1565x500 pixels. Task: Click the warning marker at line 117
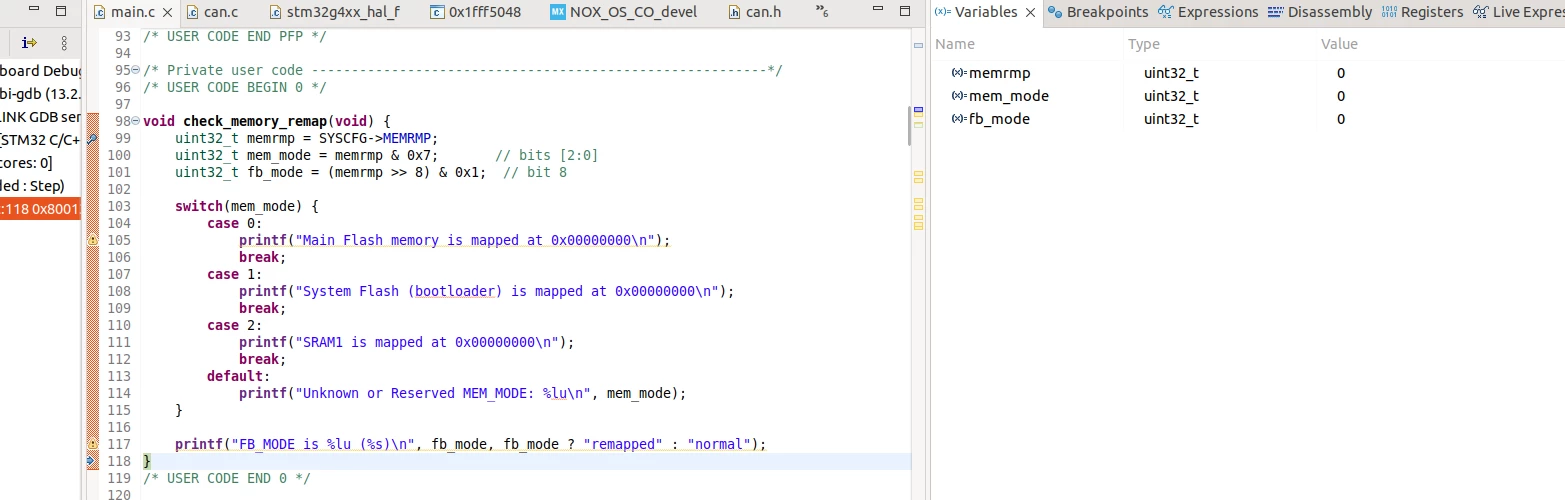tap(92, 443)
